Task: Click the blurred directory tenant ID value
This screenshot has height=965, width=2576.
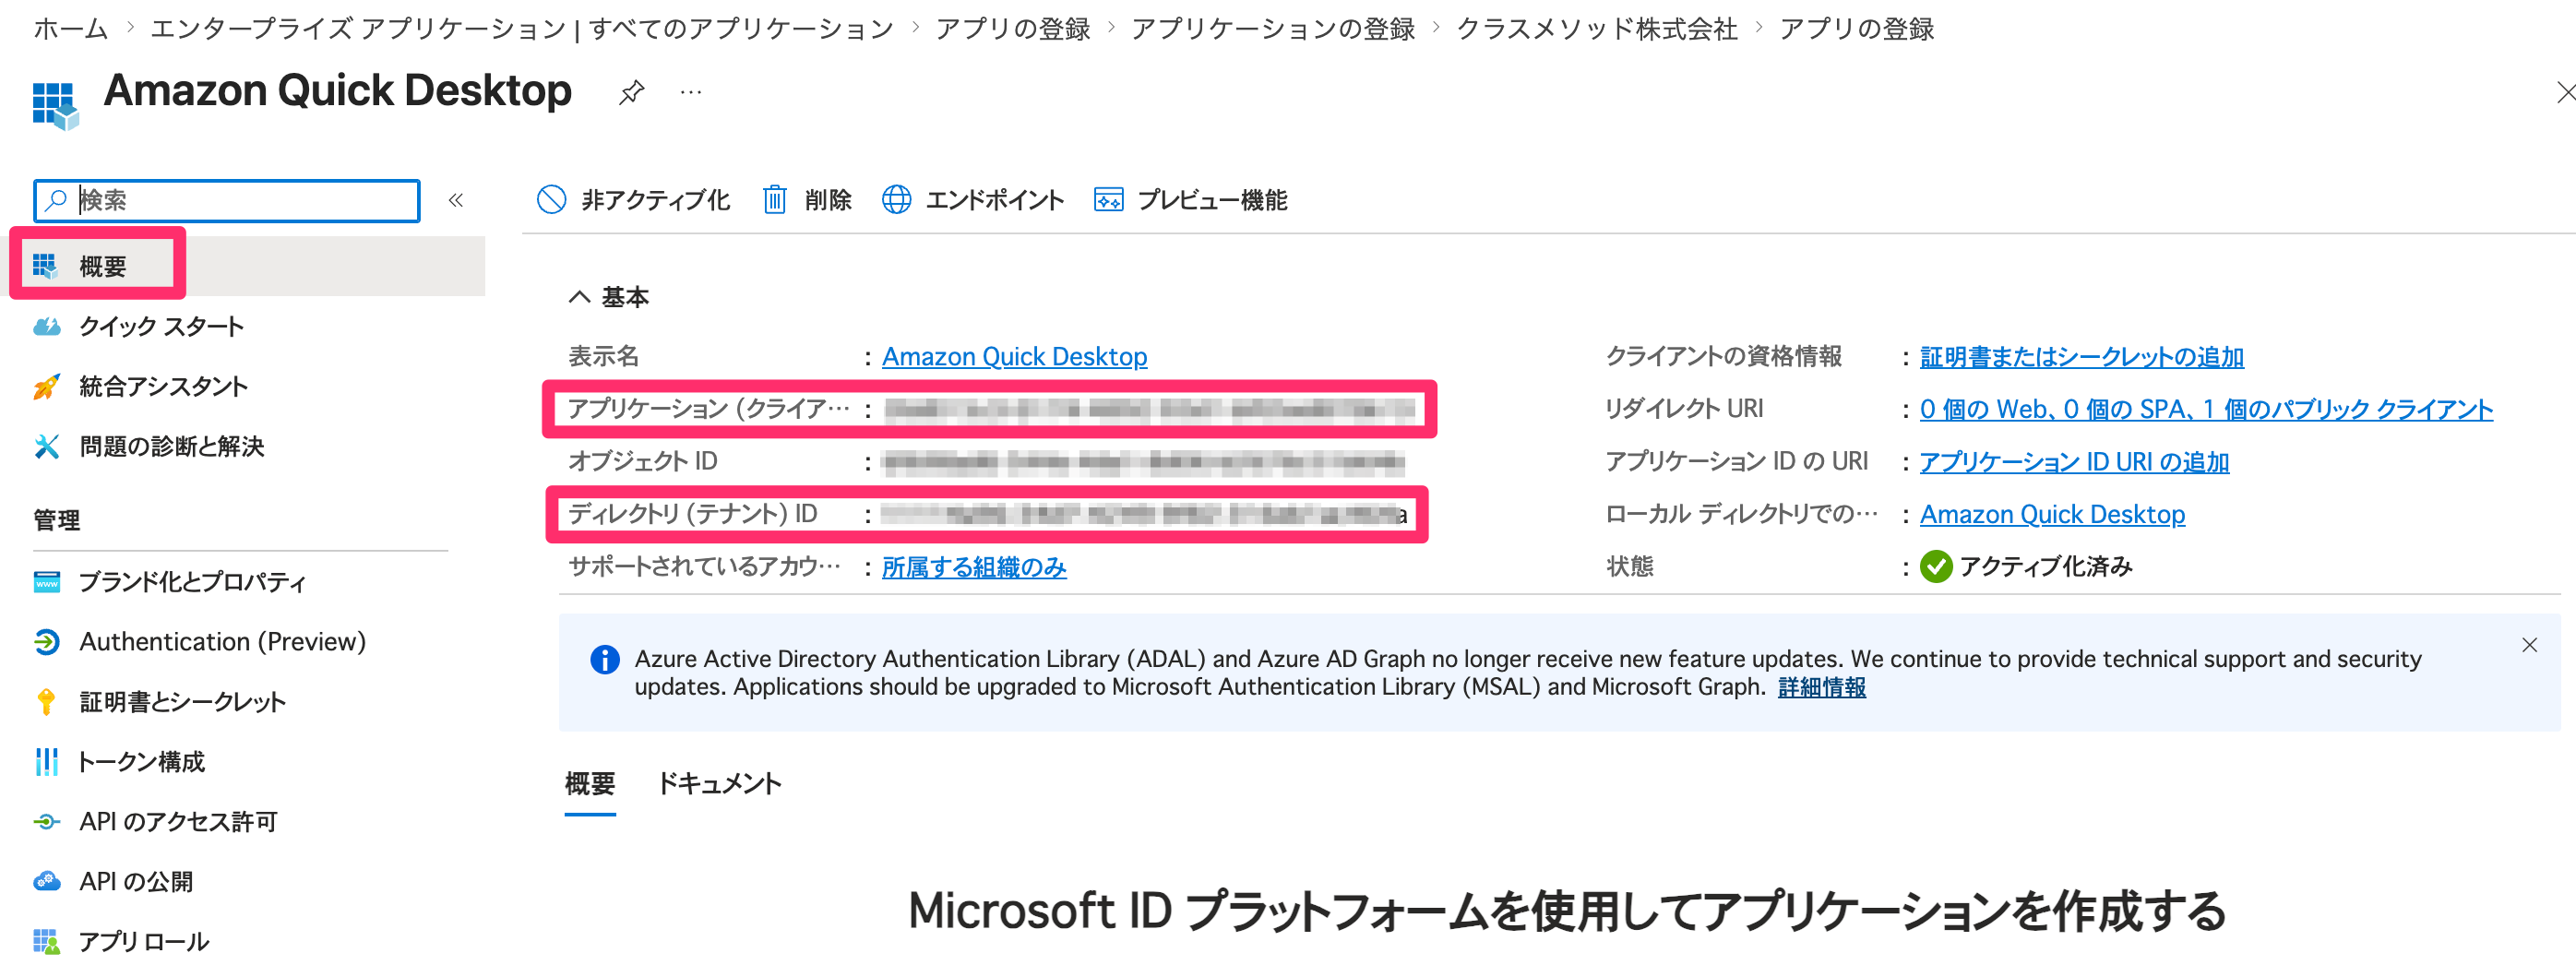Action: click(1144, 514)
